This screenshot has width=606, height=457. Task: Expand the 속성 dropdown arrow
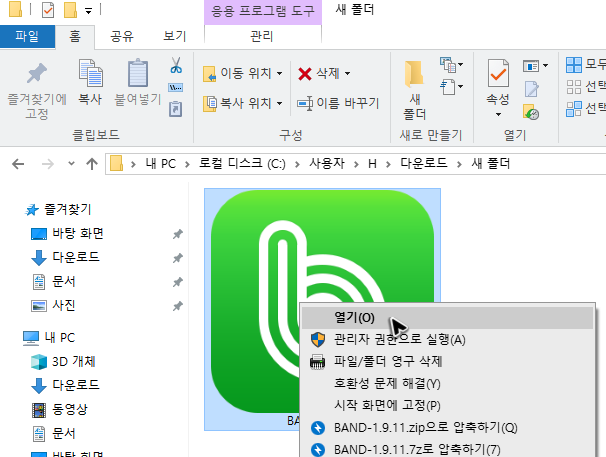498,114
